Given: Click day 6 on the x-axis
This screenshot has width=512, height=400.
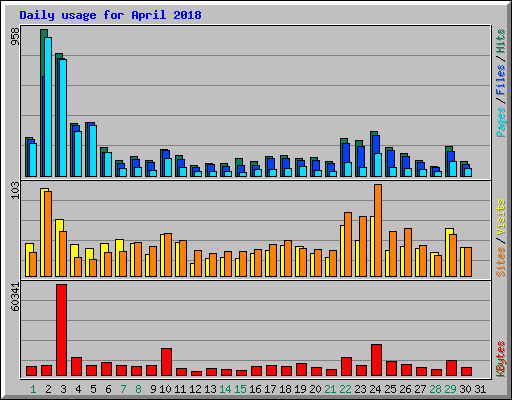Looking at the screenshot, I should click(x=108, y=389).
